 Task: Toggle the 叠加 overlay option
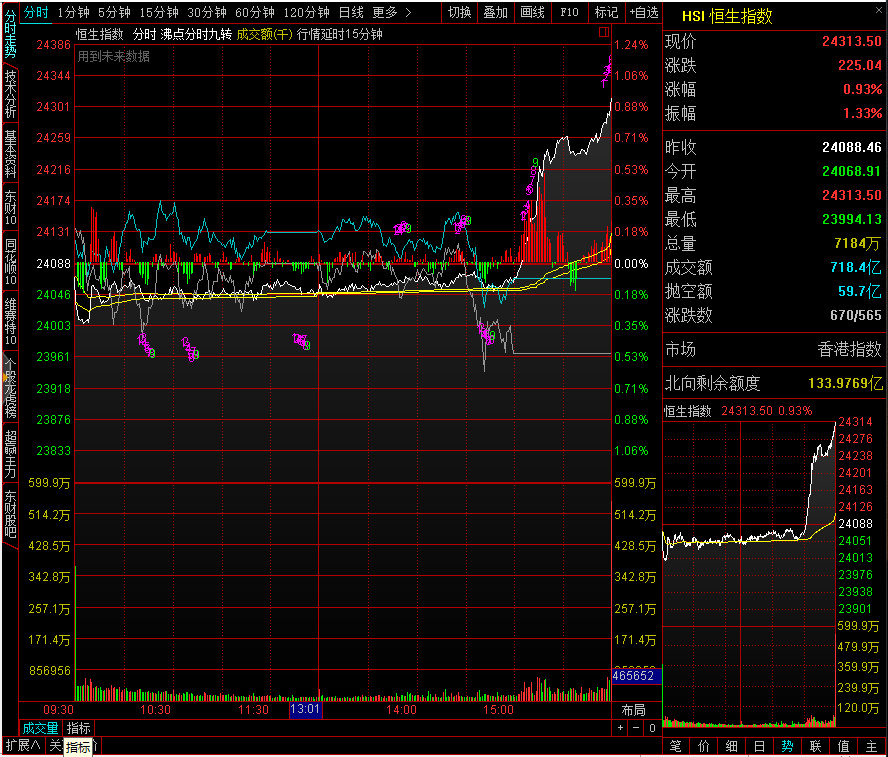pyautogui.click(x=495, y=13)
